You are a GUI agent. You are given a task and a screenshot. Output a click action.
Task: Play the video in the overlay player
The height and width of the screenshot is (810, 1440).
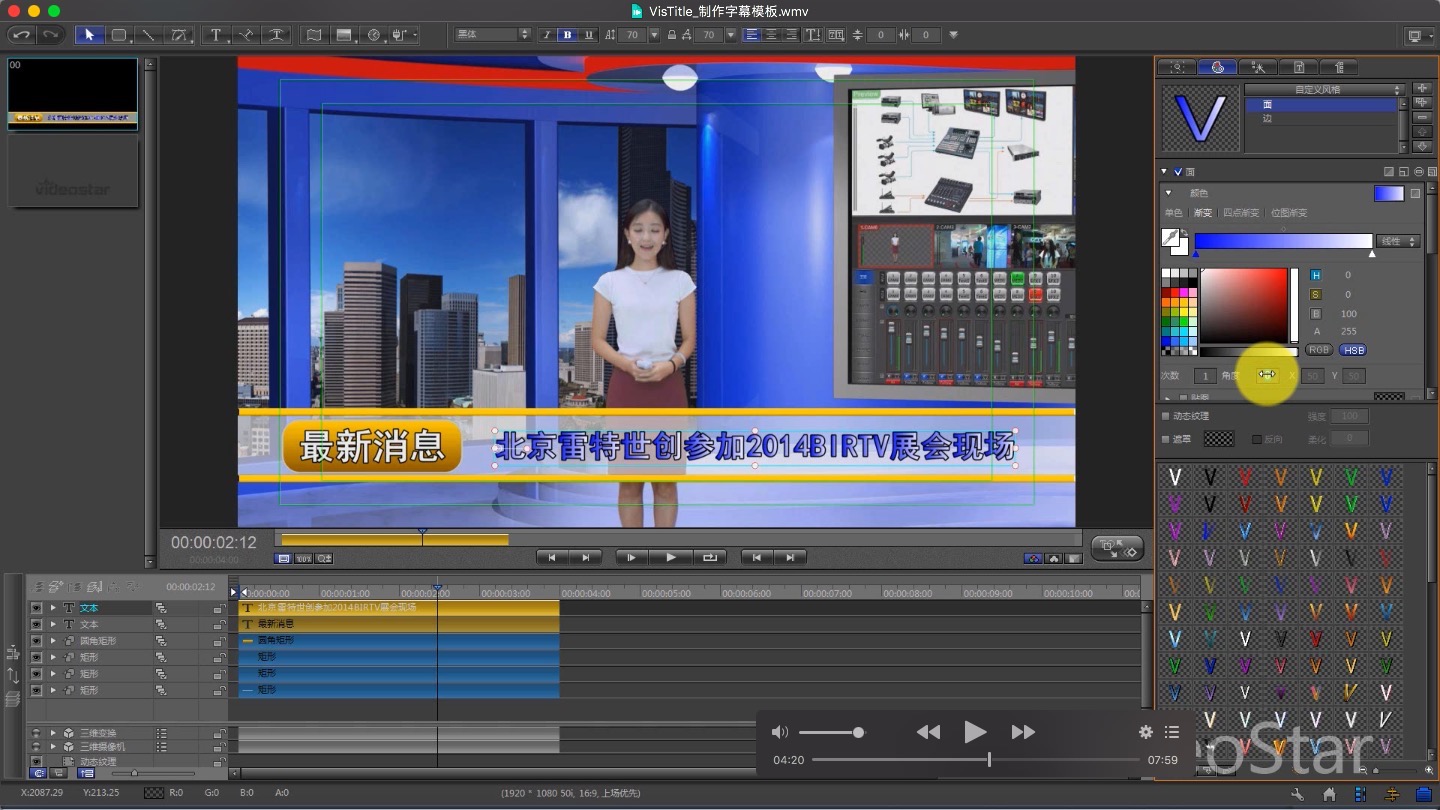point(975,732)
